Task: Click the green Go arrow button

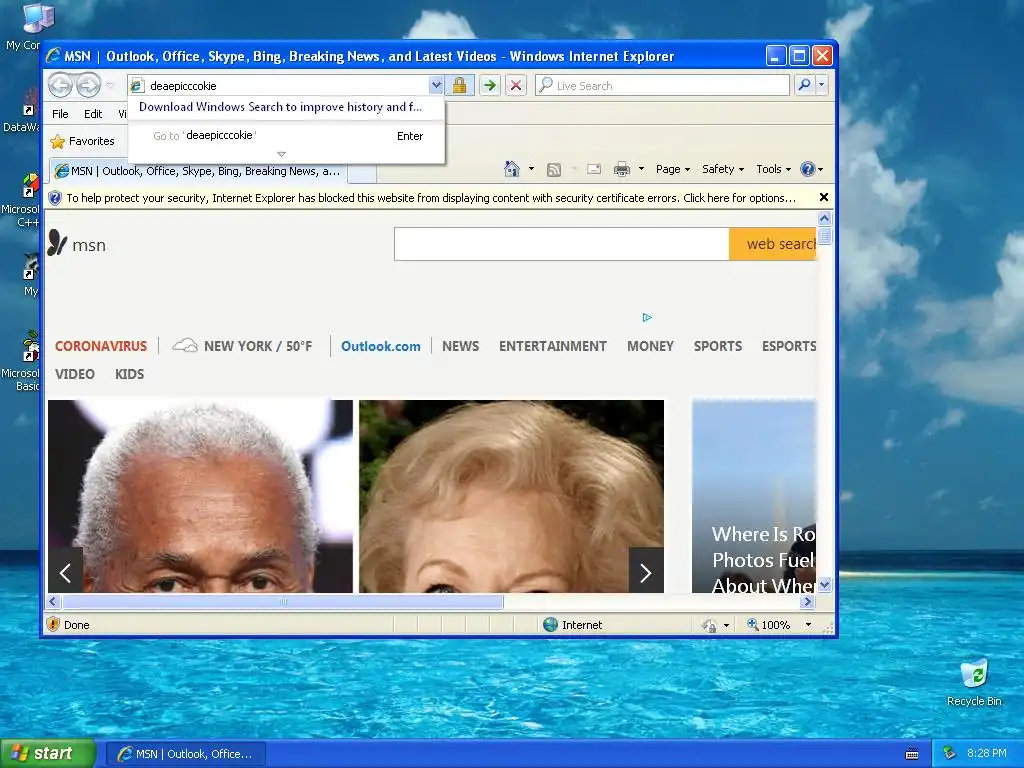Action: pos(490,86)
